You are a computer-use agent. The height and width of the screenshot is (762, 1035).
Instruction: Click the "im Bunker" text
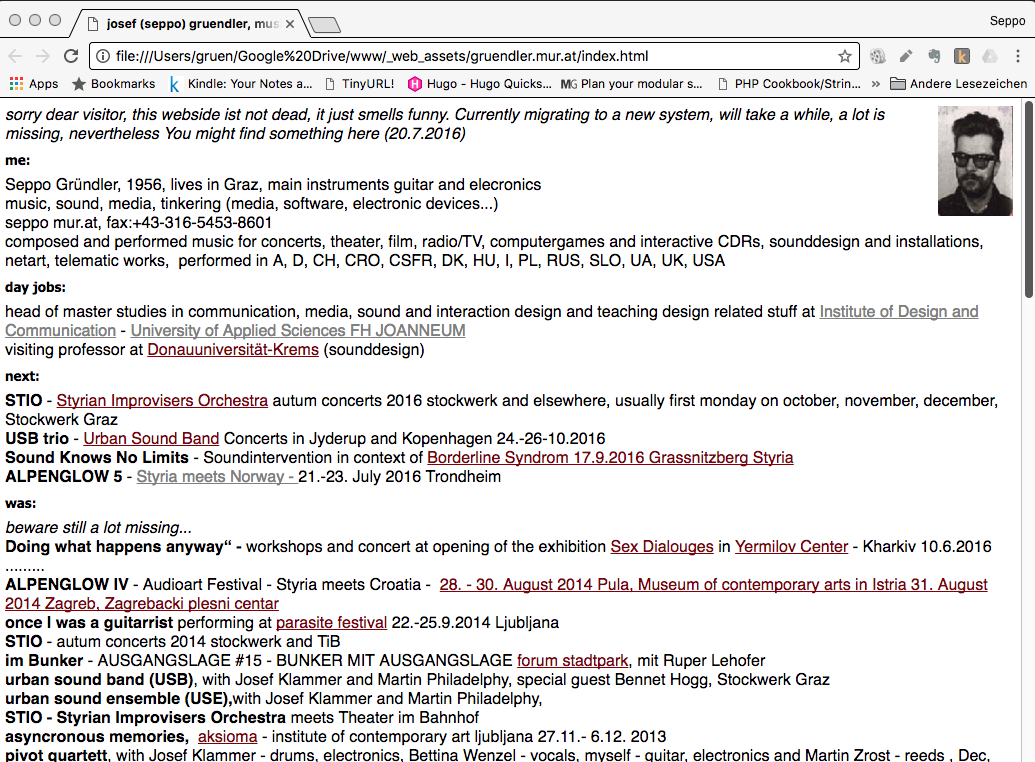pos(44,660)
